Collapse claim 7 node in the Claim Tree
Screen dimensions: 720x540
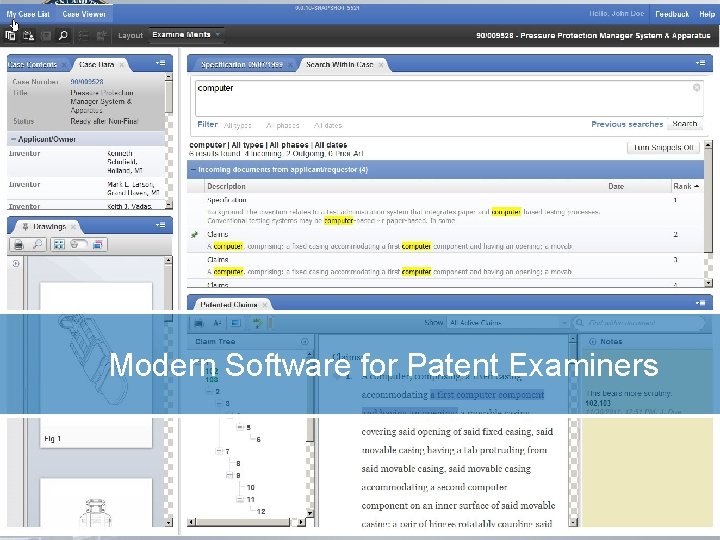(x=219, y=451)
